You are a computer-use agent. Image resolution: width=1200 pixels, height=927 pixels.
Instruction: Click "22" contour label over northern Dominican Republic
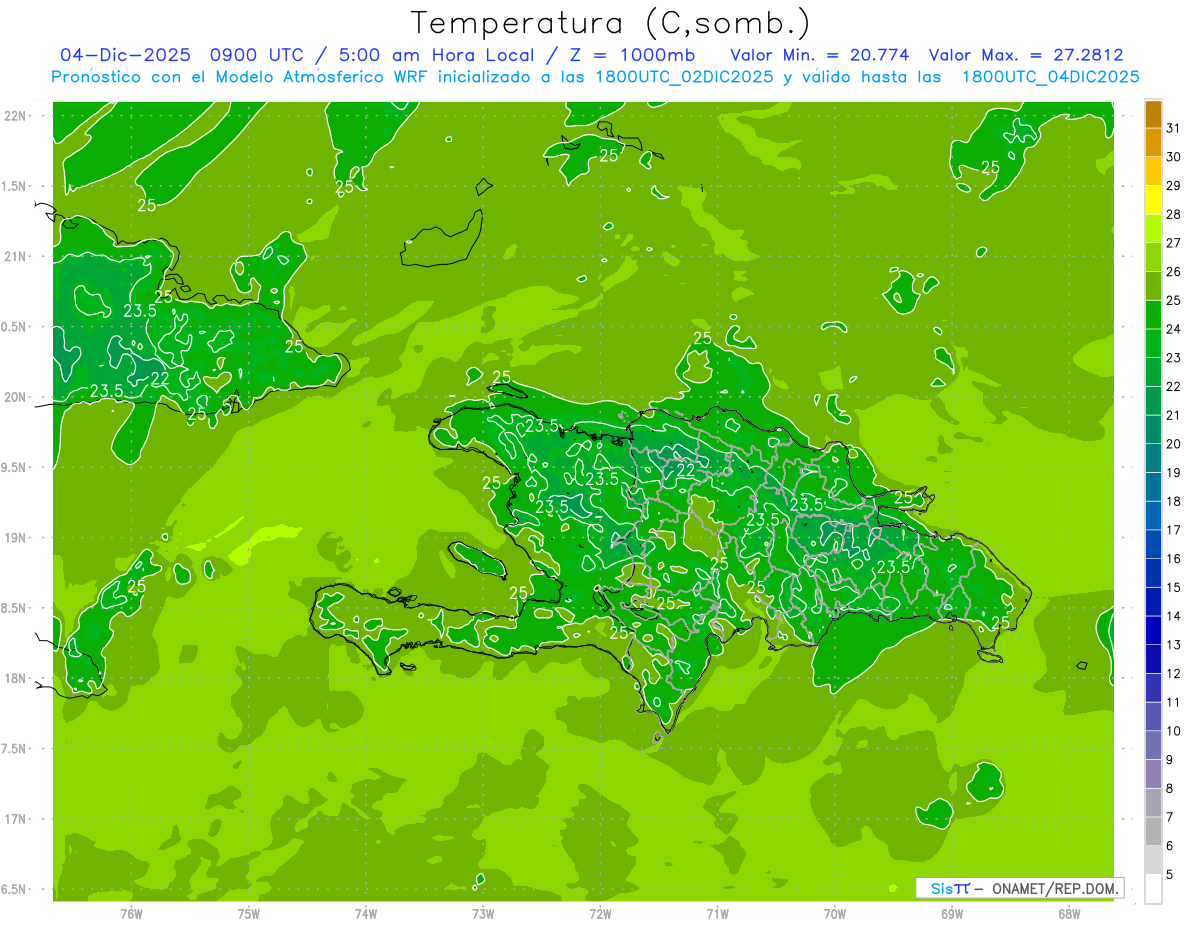(x=686, y=469)
